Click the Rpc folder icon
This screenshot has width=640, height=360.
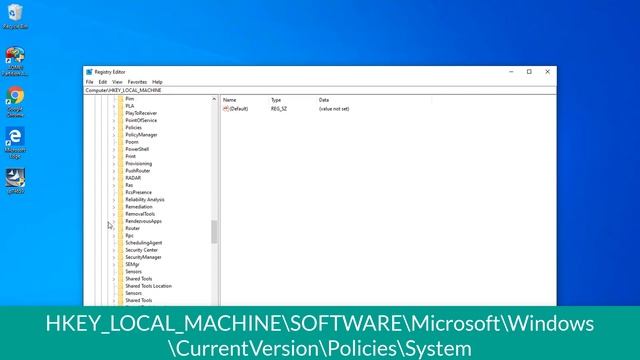coord(120,236)
